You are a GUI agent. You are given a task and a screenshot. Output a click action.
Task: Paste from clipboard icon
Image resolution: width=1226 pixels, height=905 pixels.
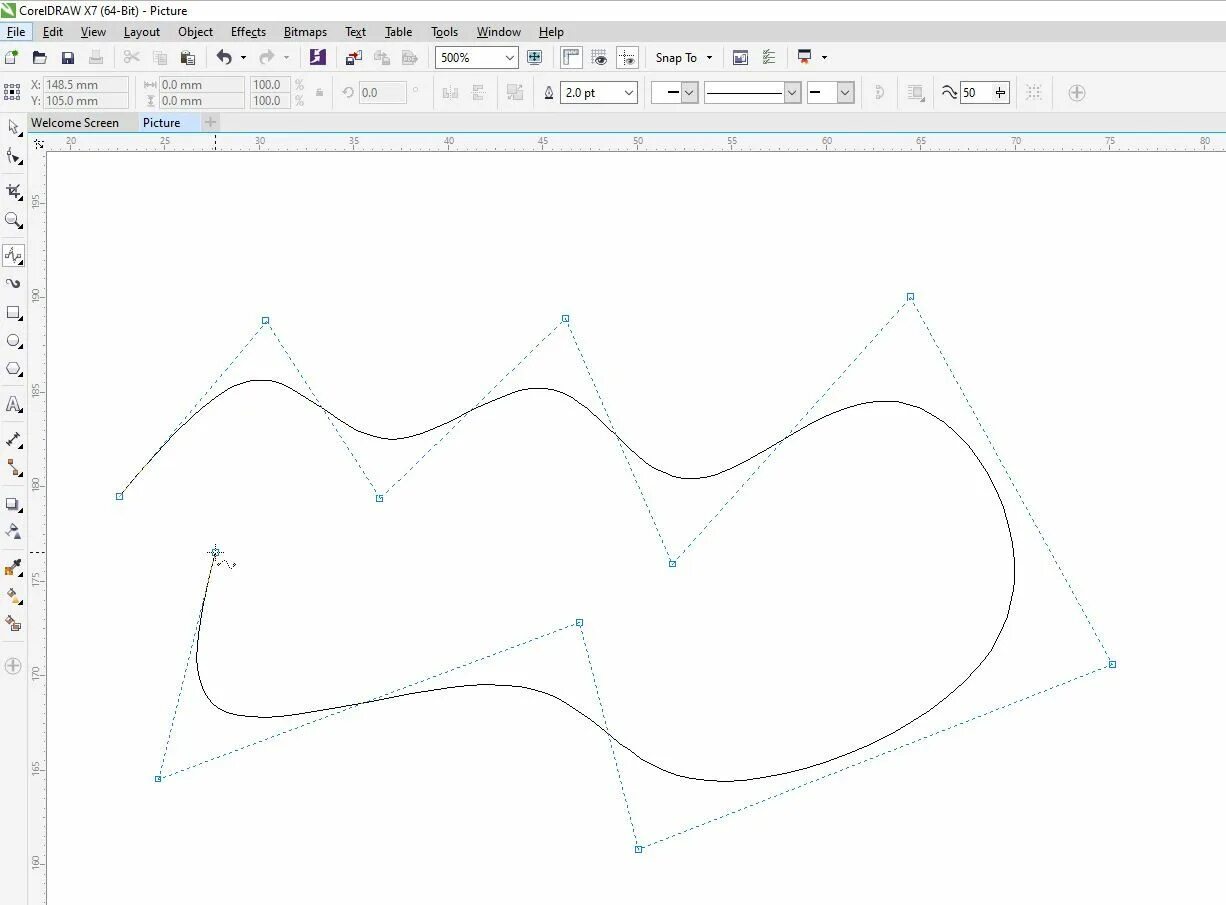click(x=187, y=58)
